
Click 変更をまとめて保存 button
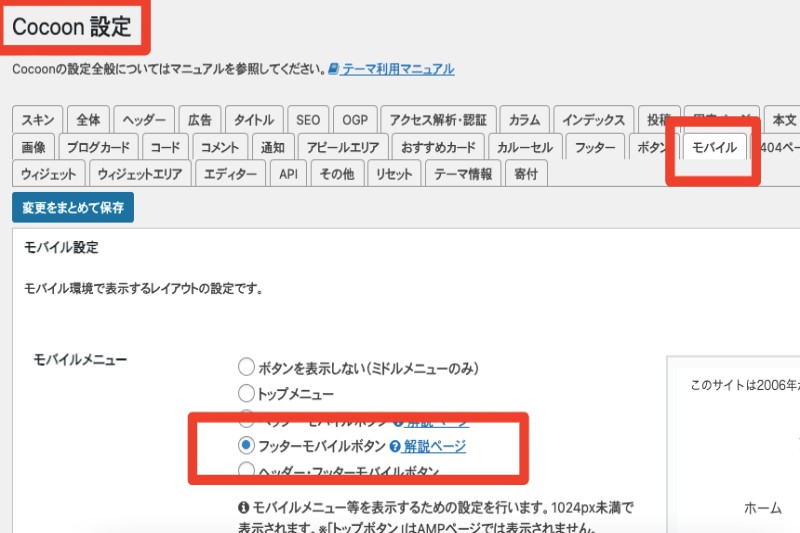tap(72, 207)
